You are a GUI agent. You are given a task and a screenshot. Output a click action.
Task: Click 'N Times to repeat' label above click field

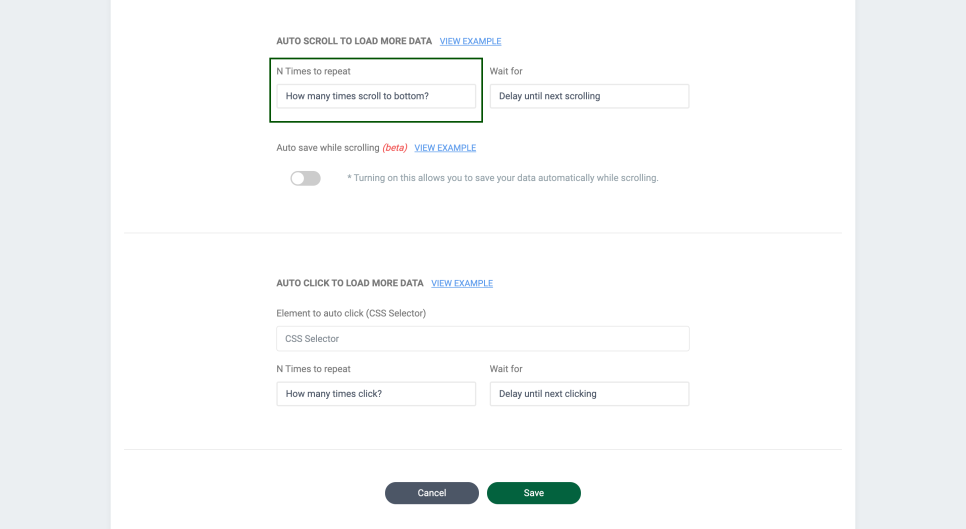[x=313, y=369]
